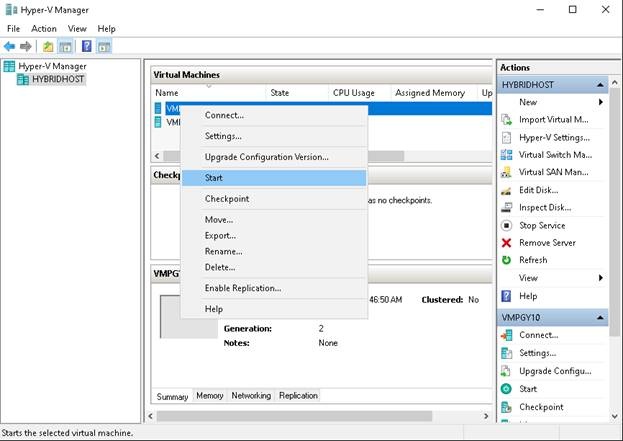Click the Checkpoint icon in Actions pane

click(506, 407)
